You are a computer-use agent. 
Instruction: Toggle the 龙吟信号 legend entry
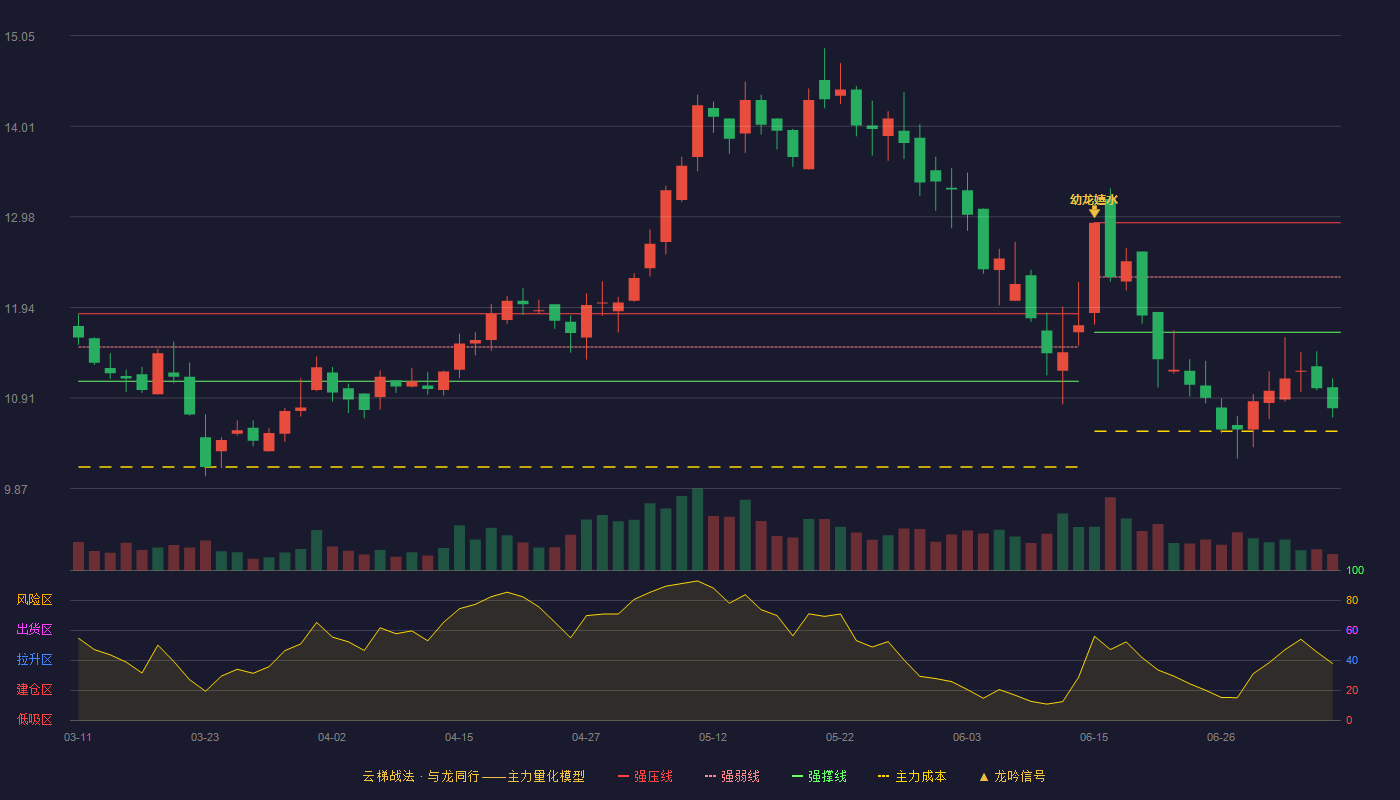1012,776
